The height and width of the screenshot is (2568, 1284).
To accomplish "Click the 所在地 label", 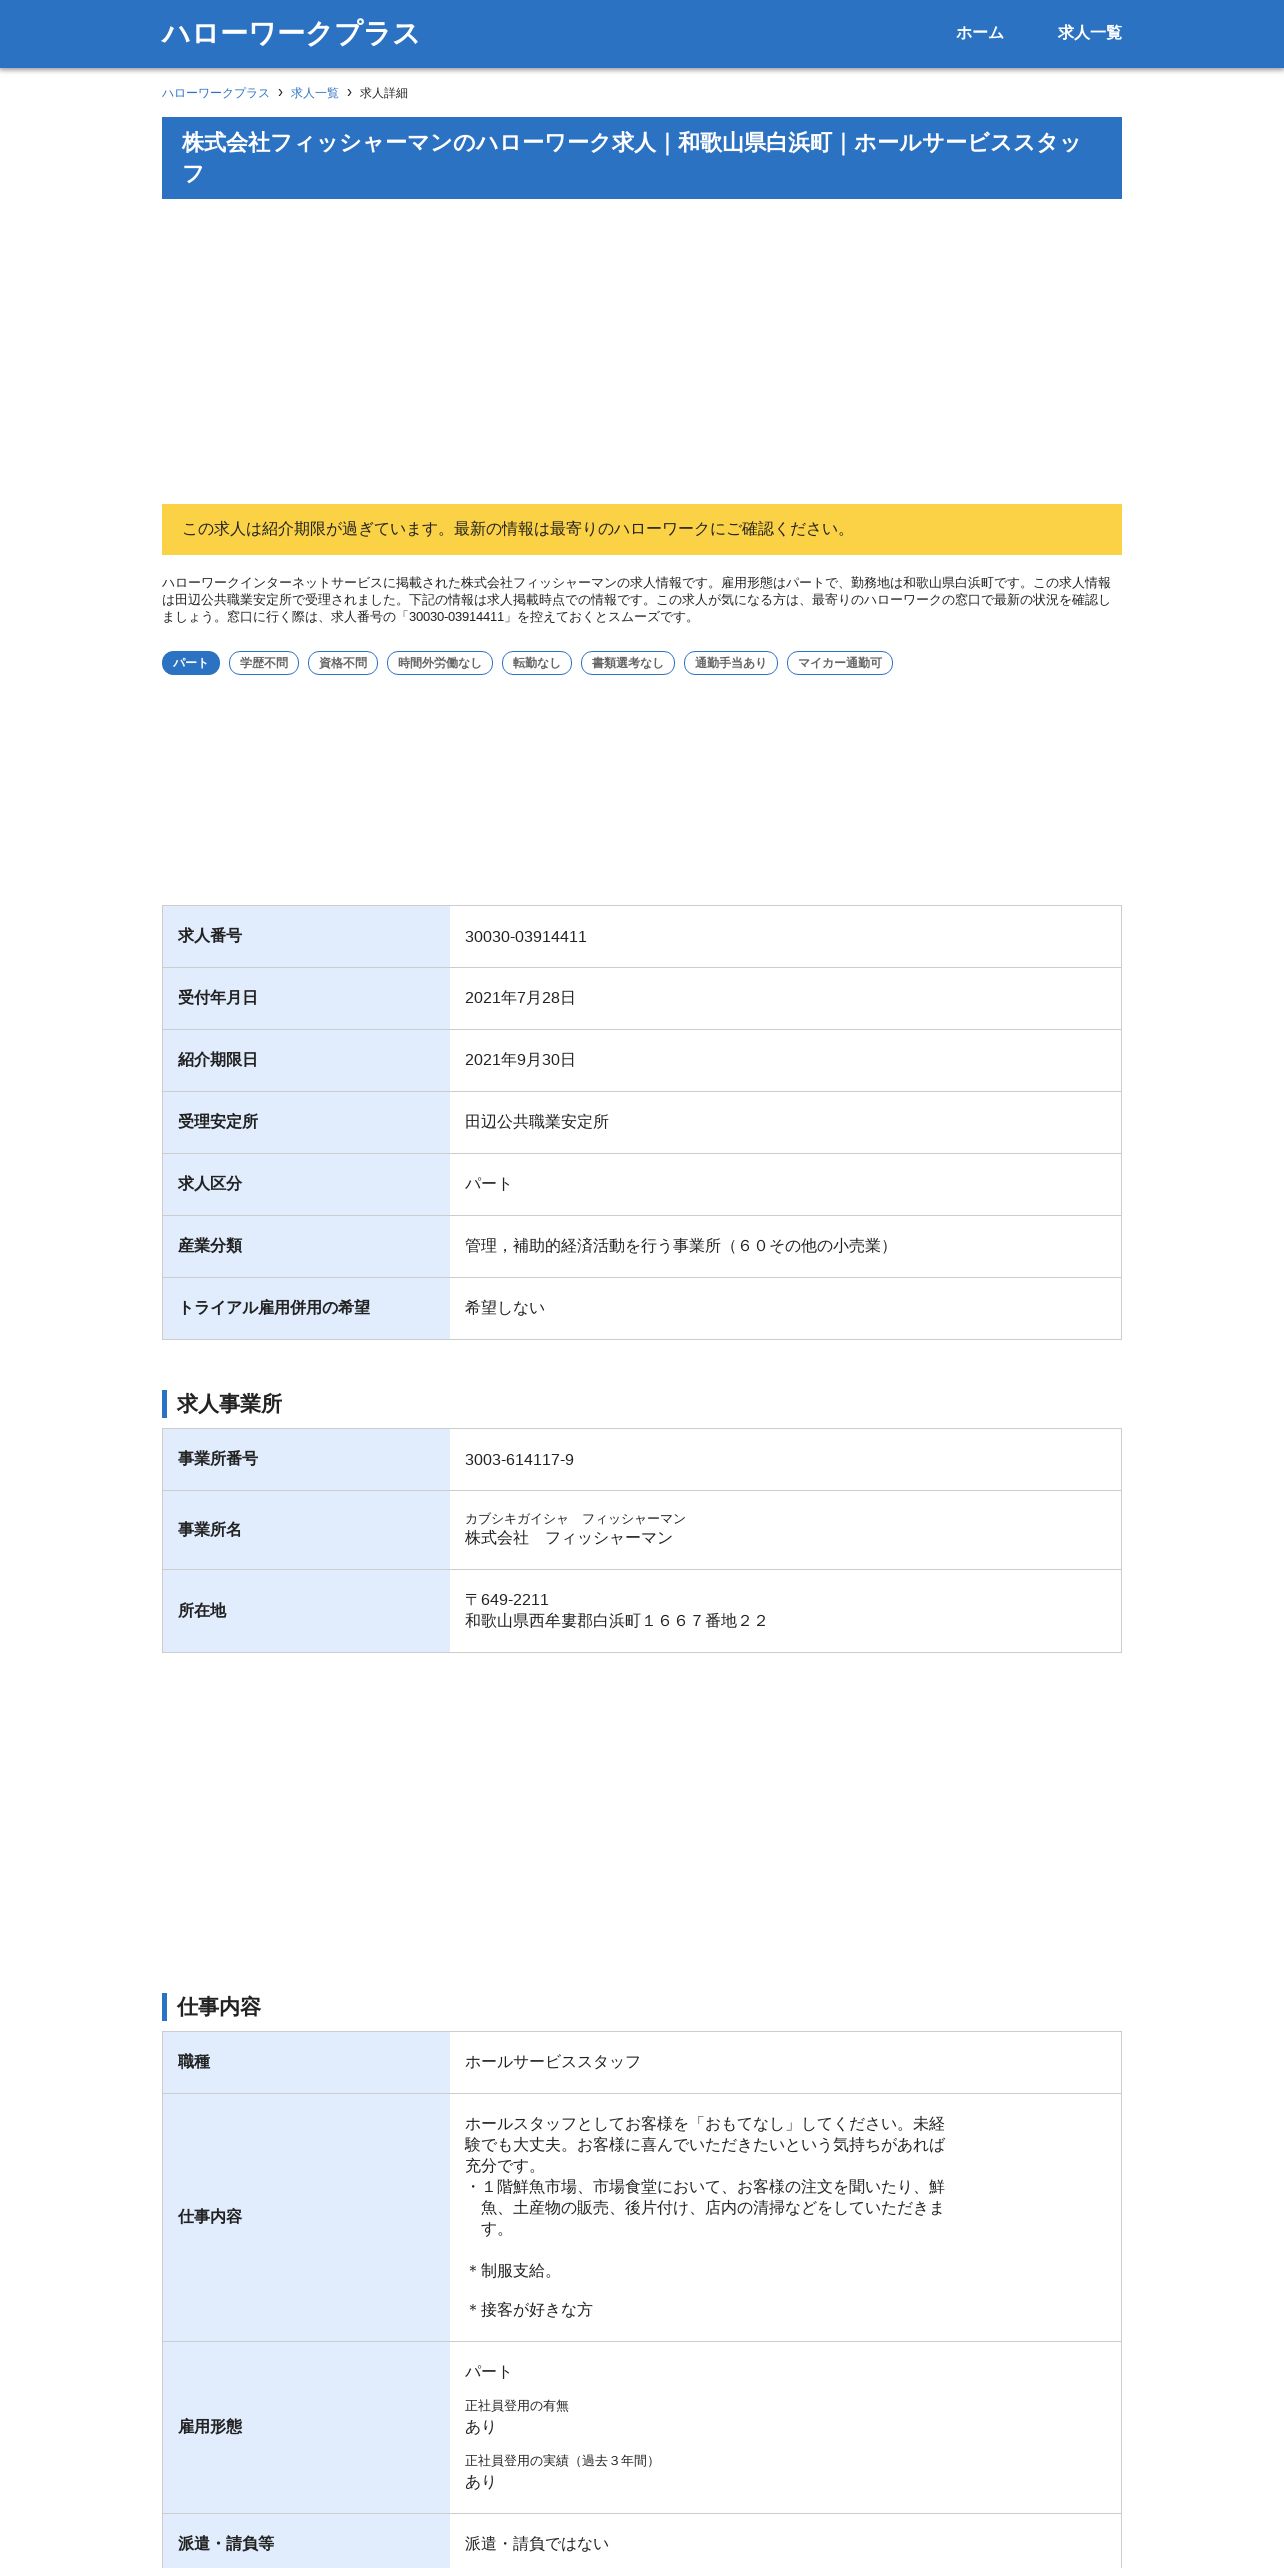I will 202,1611.
